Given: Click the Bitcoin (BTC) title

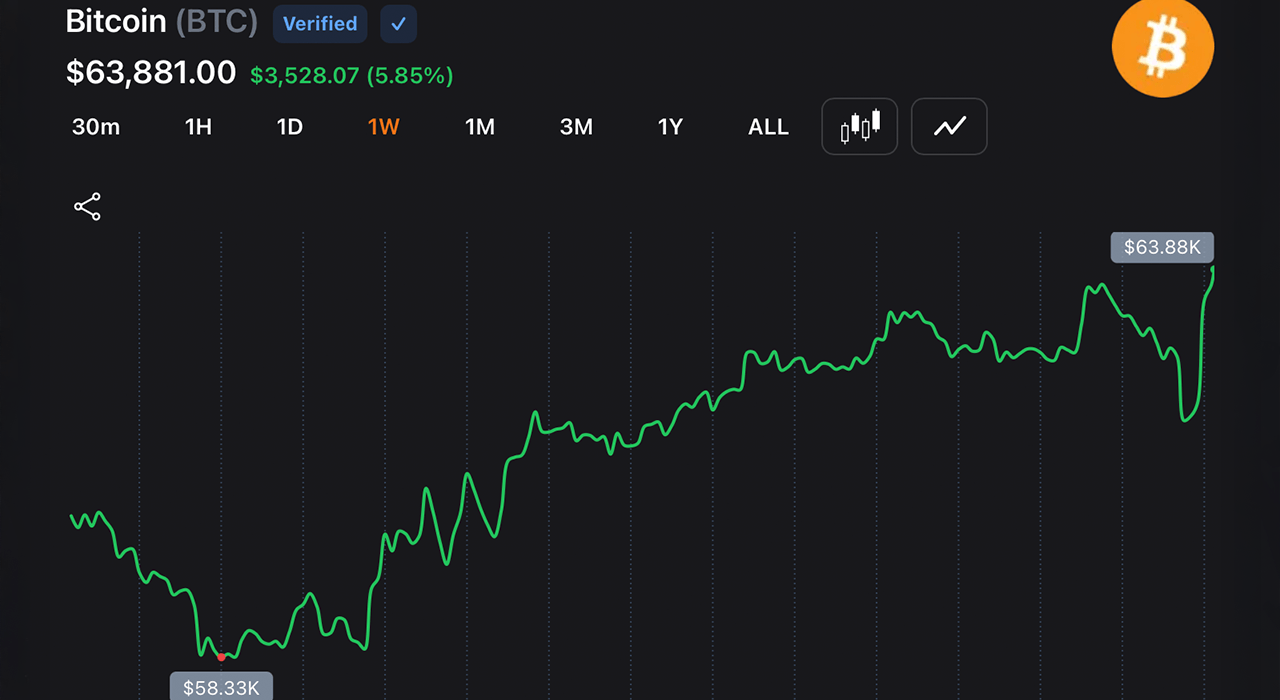Looking at the screenshot, I should pos(161,21).
